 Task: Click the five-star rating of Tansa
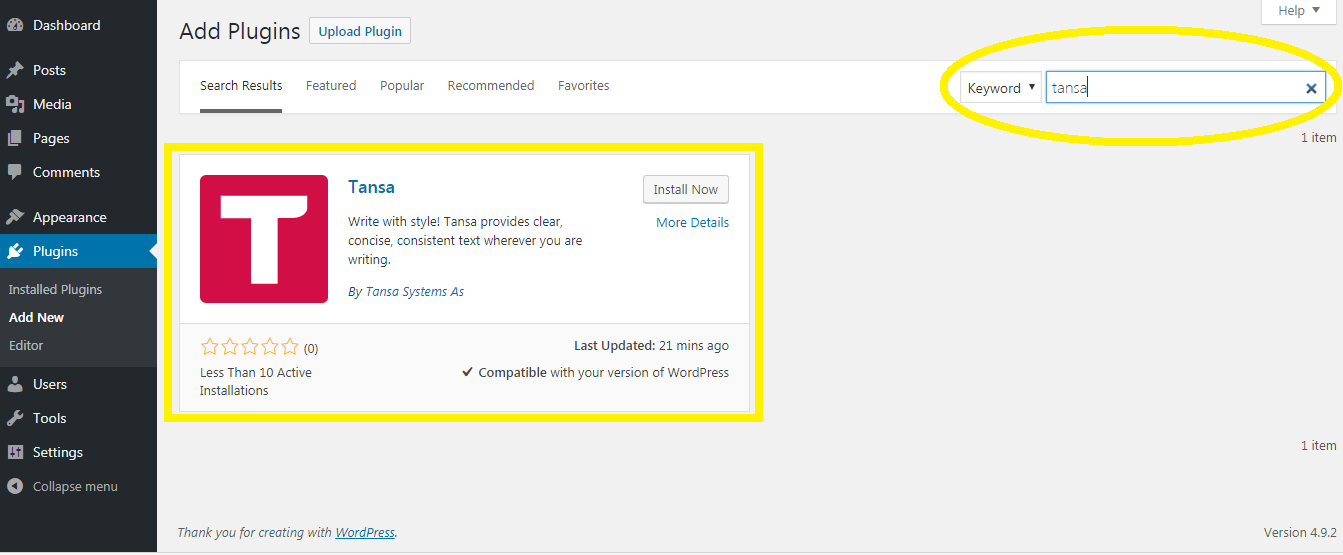point(250,347)
